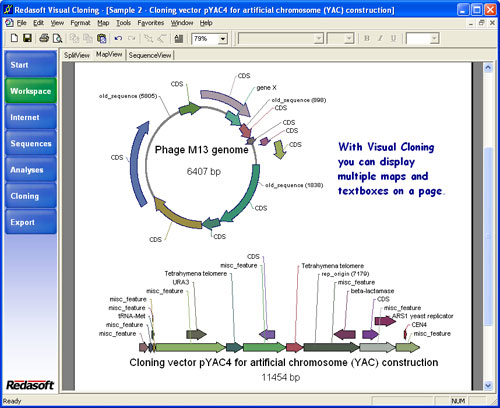Toggle Italic formatting button

point(380,38)
